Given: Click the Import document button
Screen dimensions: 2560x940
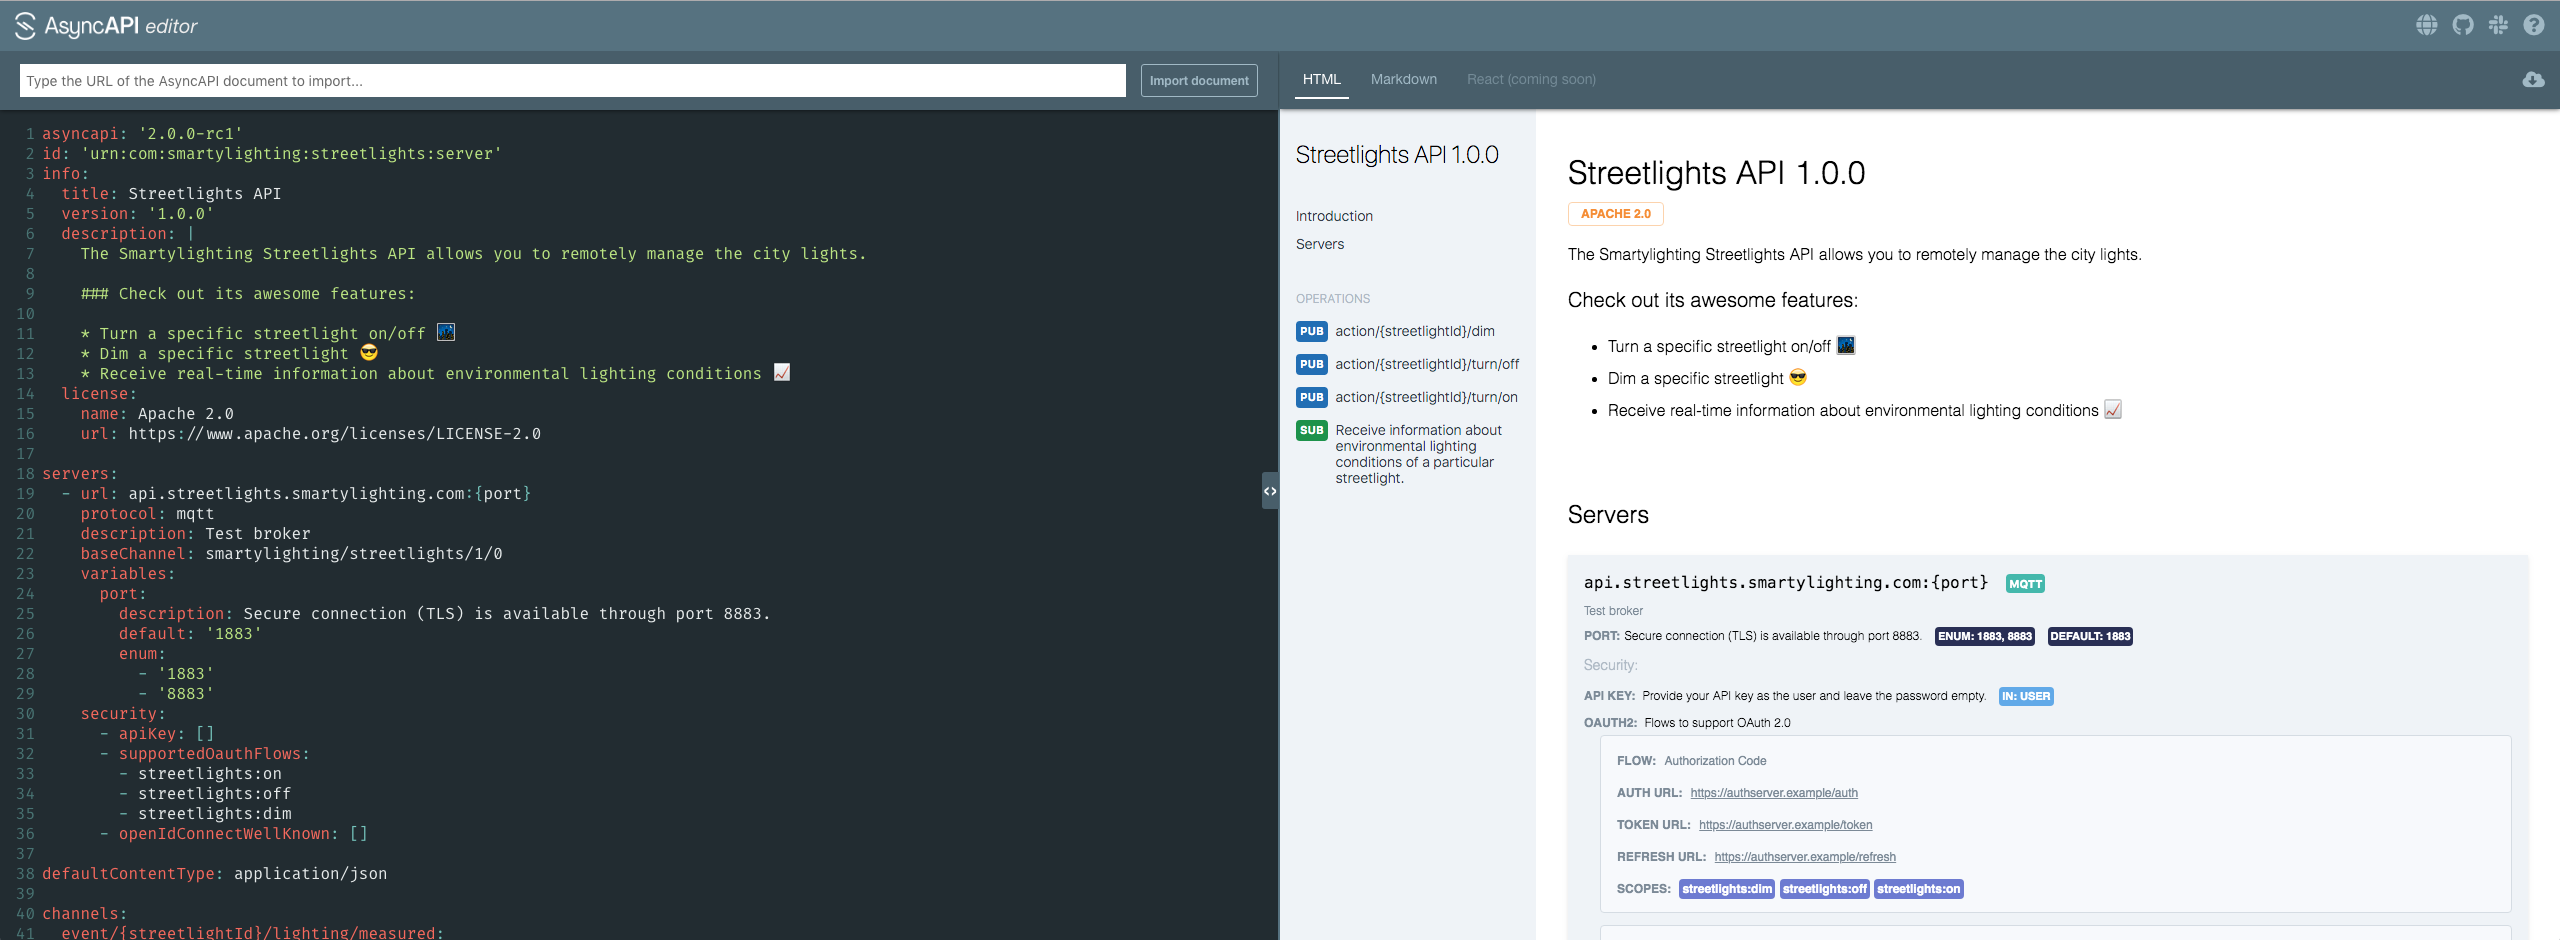Looking at the screenshot, I should tap(1199, 81).
